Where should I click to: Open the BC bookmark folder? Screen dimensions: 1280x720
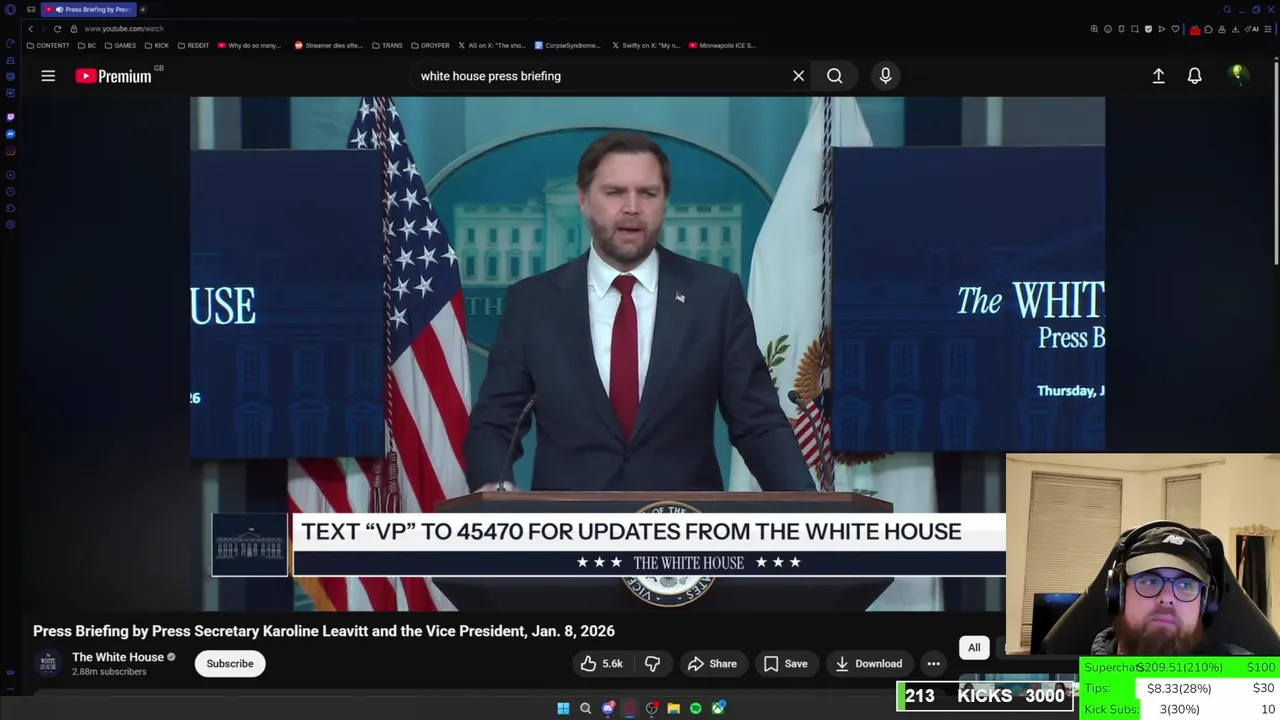click(x=87, y=45)
